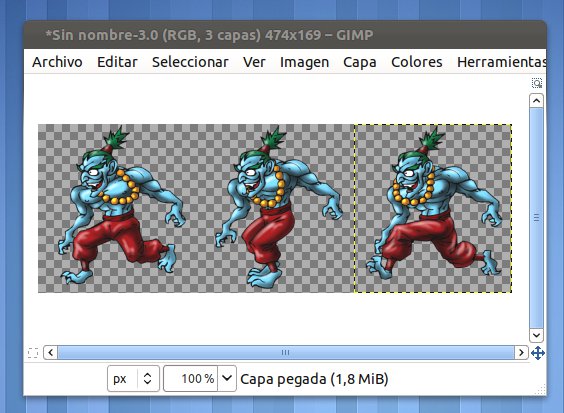Click the middle goblin sprite on canvas
Image resolution: width=564 pixels, height=413 pixels.
[x=279, y=207]
